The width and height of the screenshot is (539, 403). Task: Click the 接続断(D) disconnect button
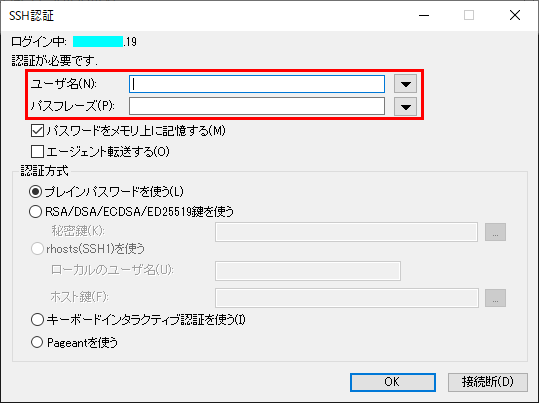tap(487, 382)
